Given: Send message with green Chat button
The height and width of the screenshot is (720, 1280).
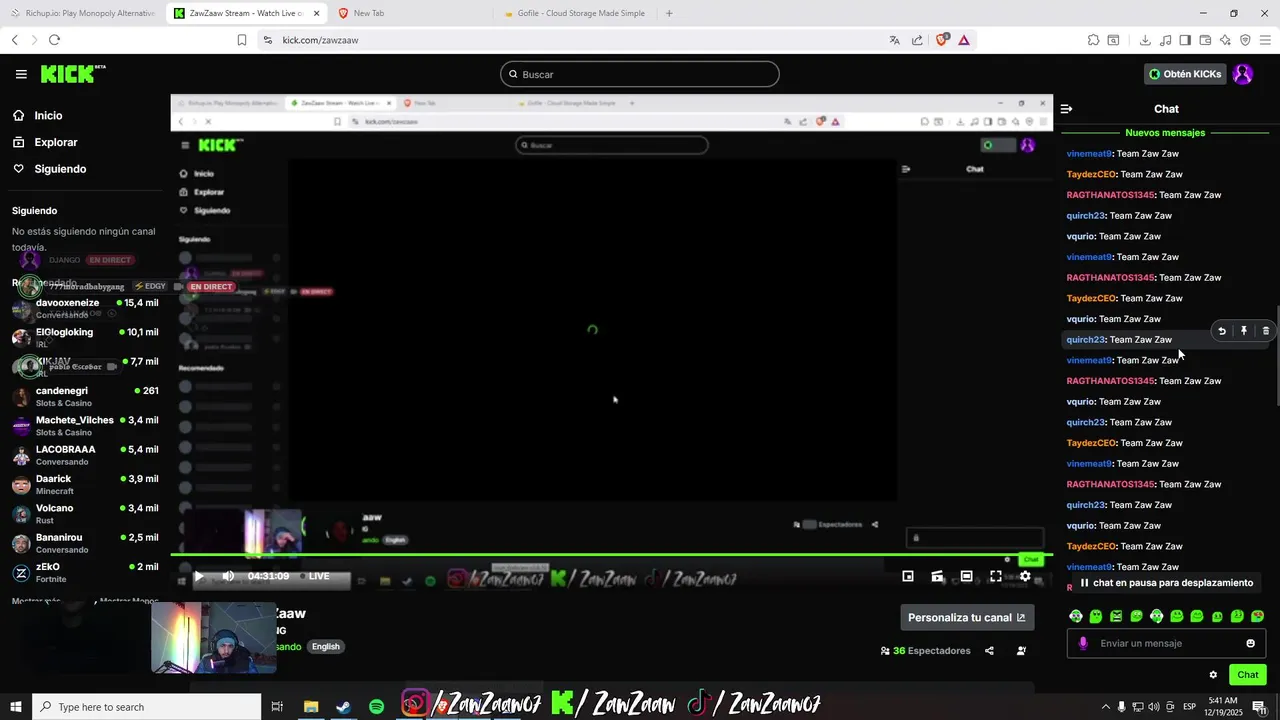Looking at the screenshot, I should (1248, 675).
